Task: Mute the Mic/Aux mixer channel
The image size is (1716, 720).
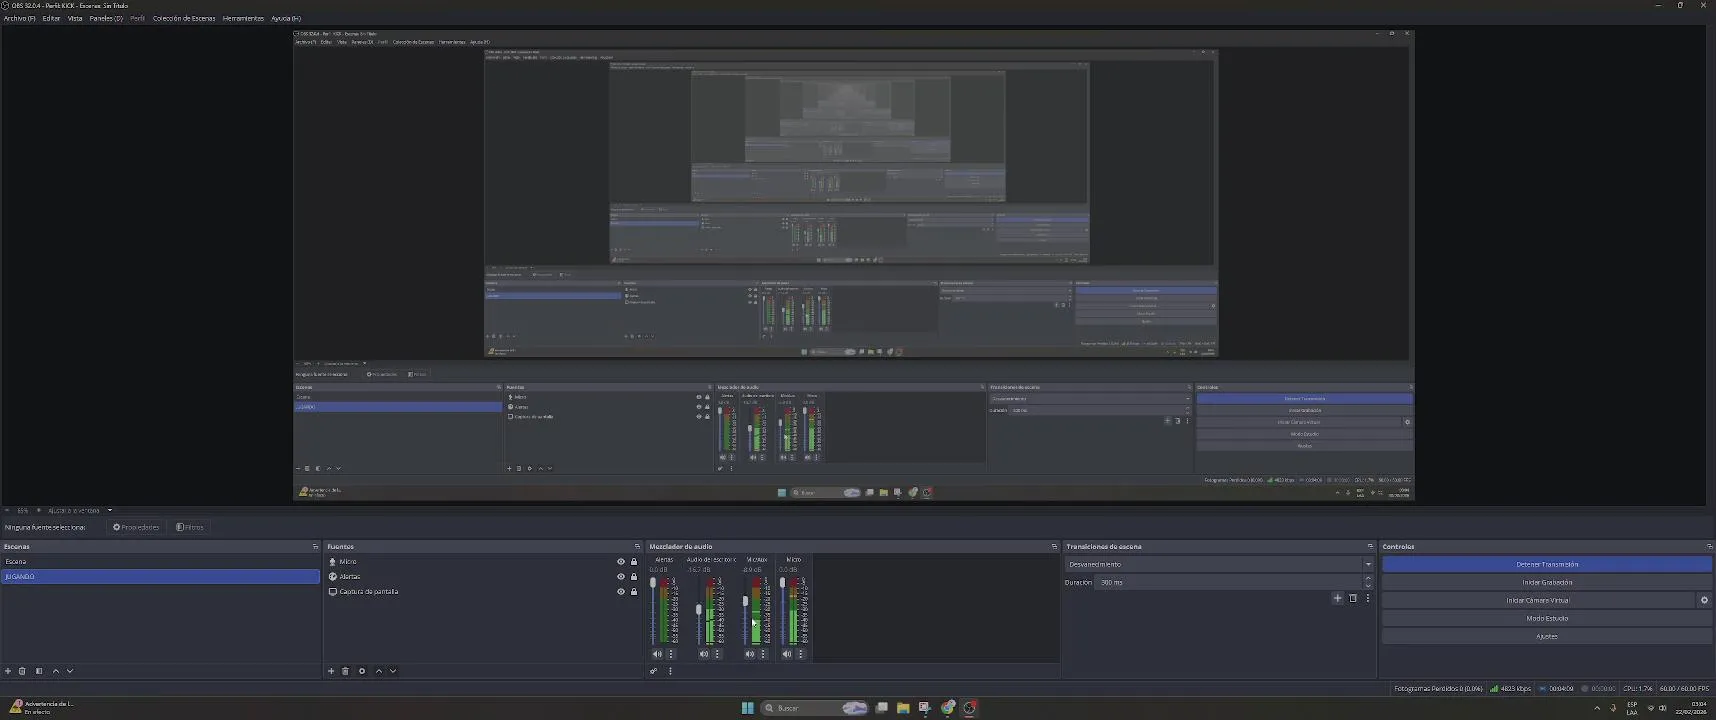Action: click(750, 654)
